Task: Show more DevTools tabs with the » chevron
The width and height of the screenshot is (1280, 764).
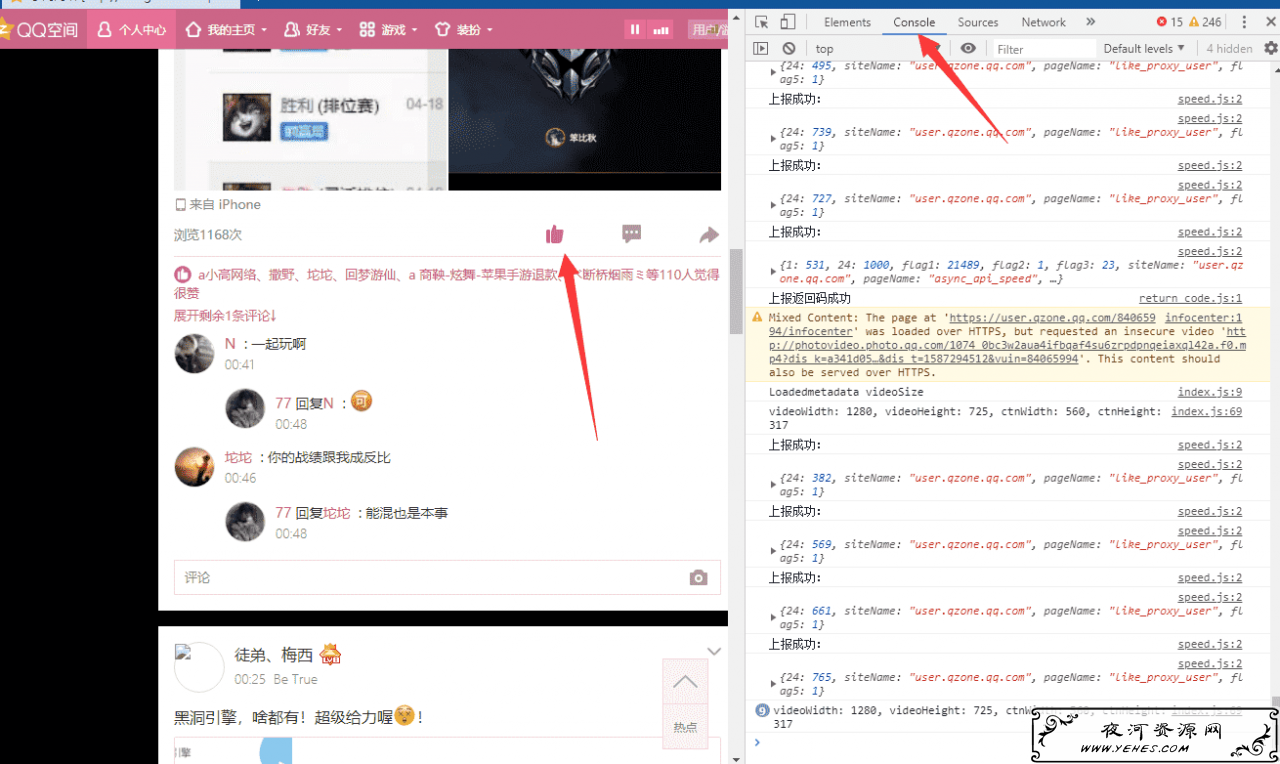Action: click(1090, 22)
